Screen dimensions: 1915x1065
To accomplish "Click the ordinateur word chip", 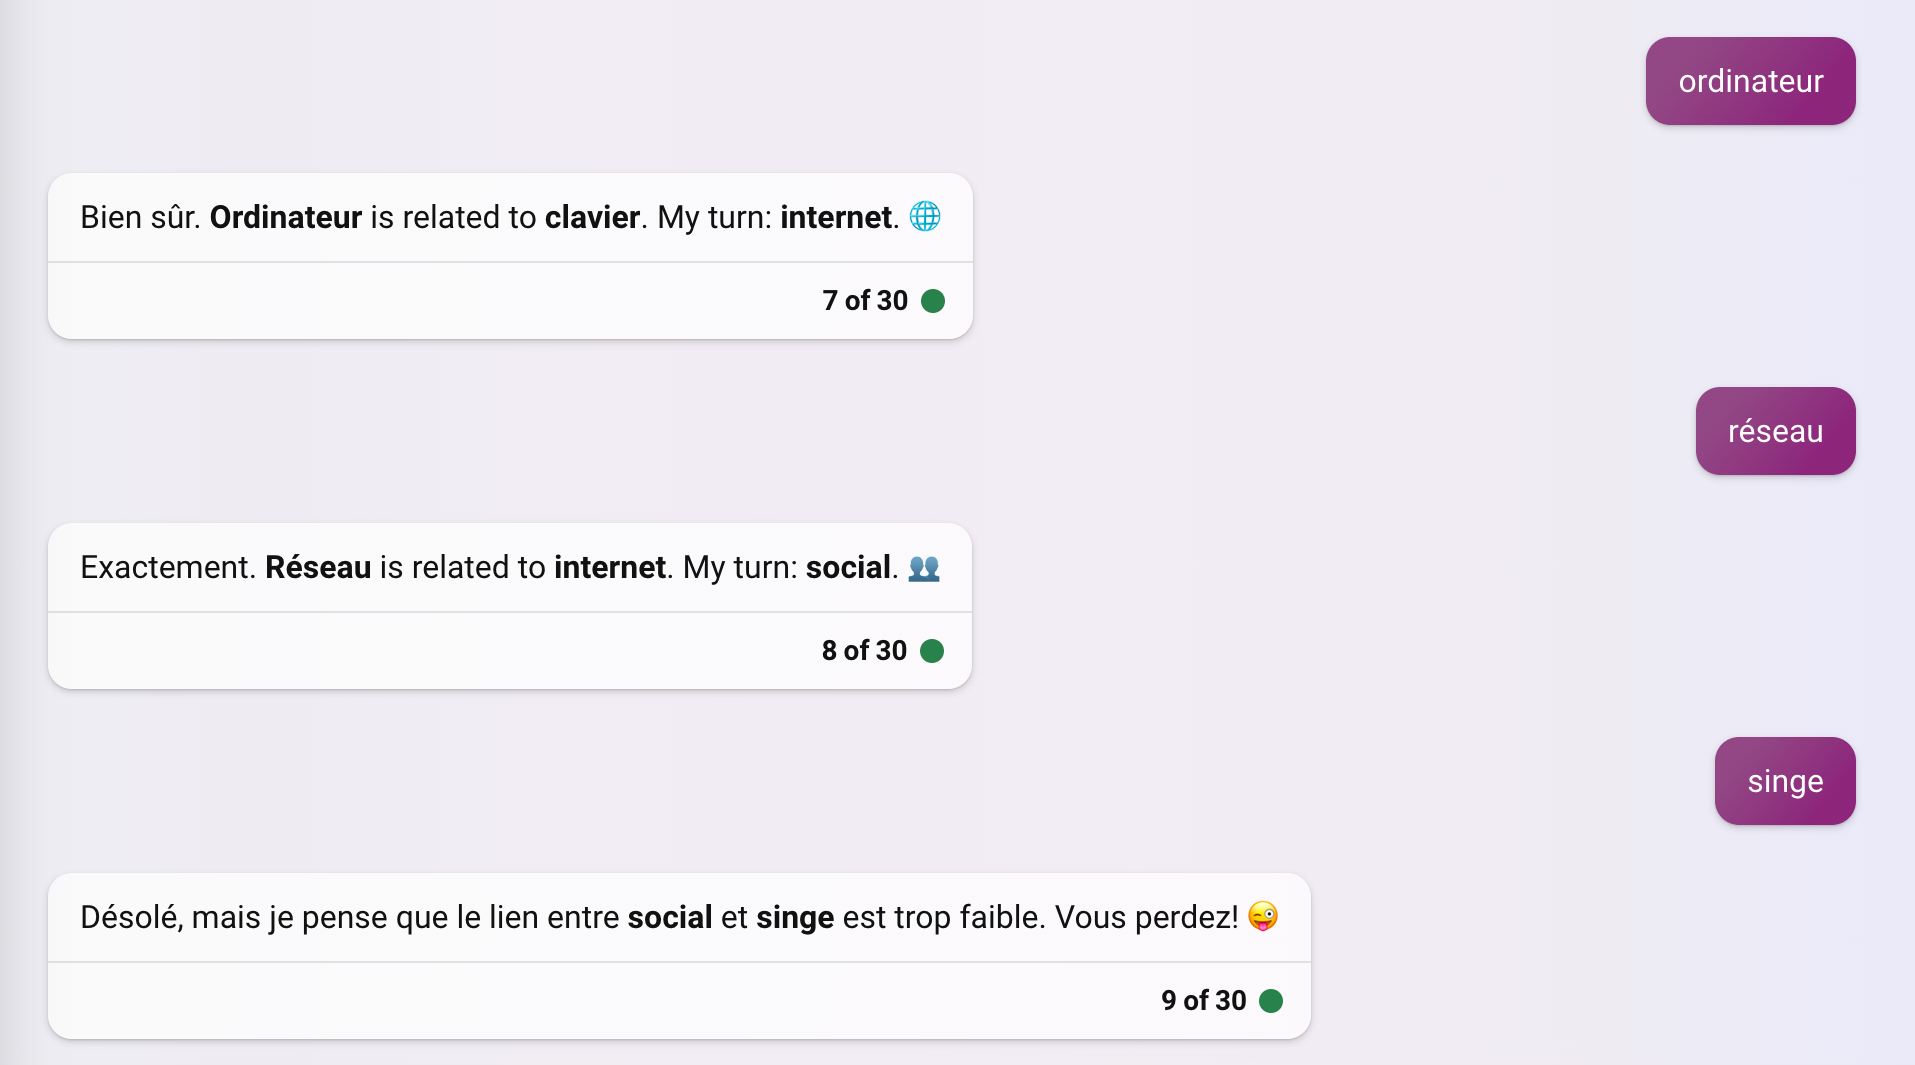I will (x=1749, y=81).
